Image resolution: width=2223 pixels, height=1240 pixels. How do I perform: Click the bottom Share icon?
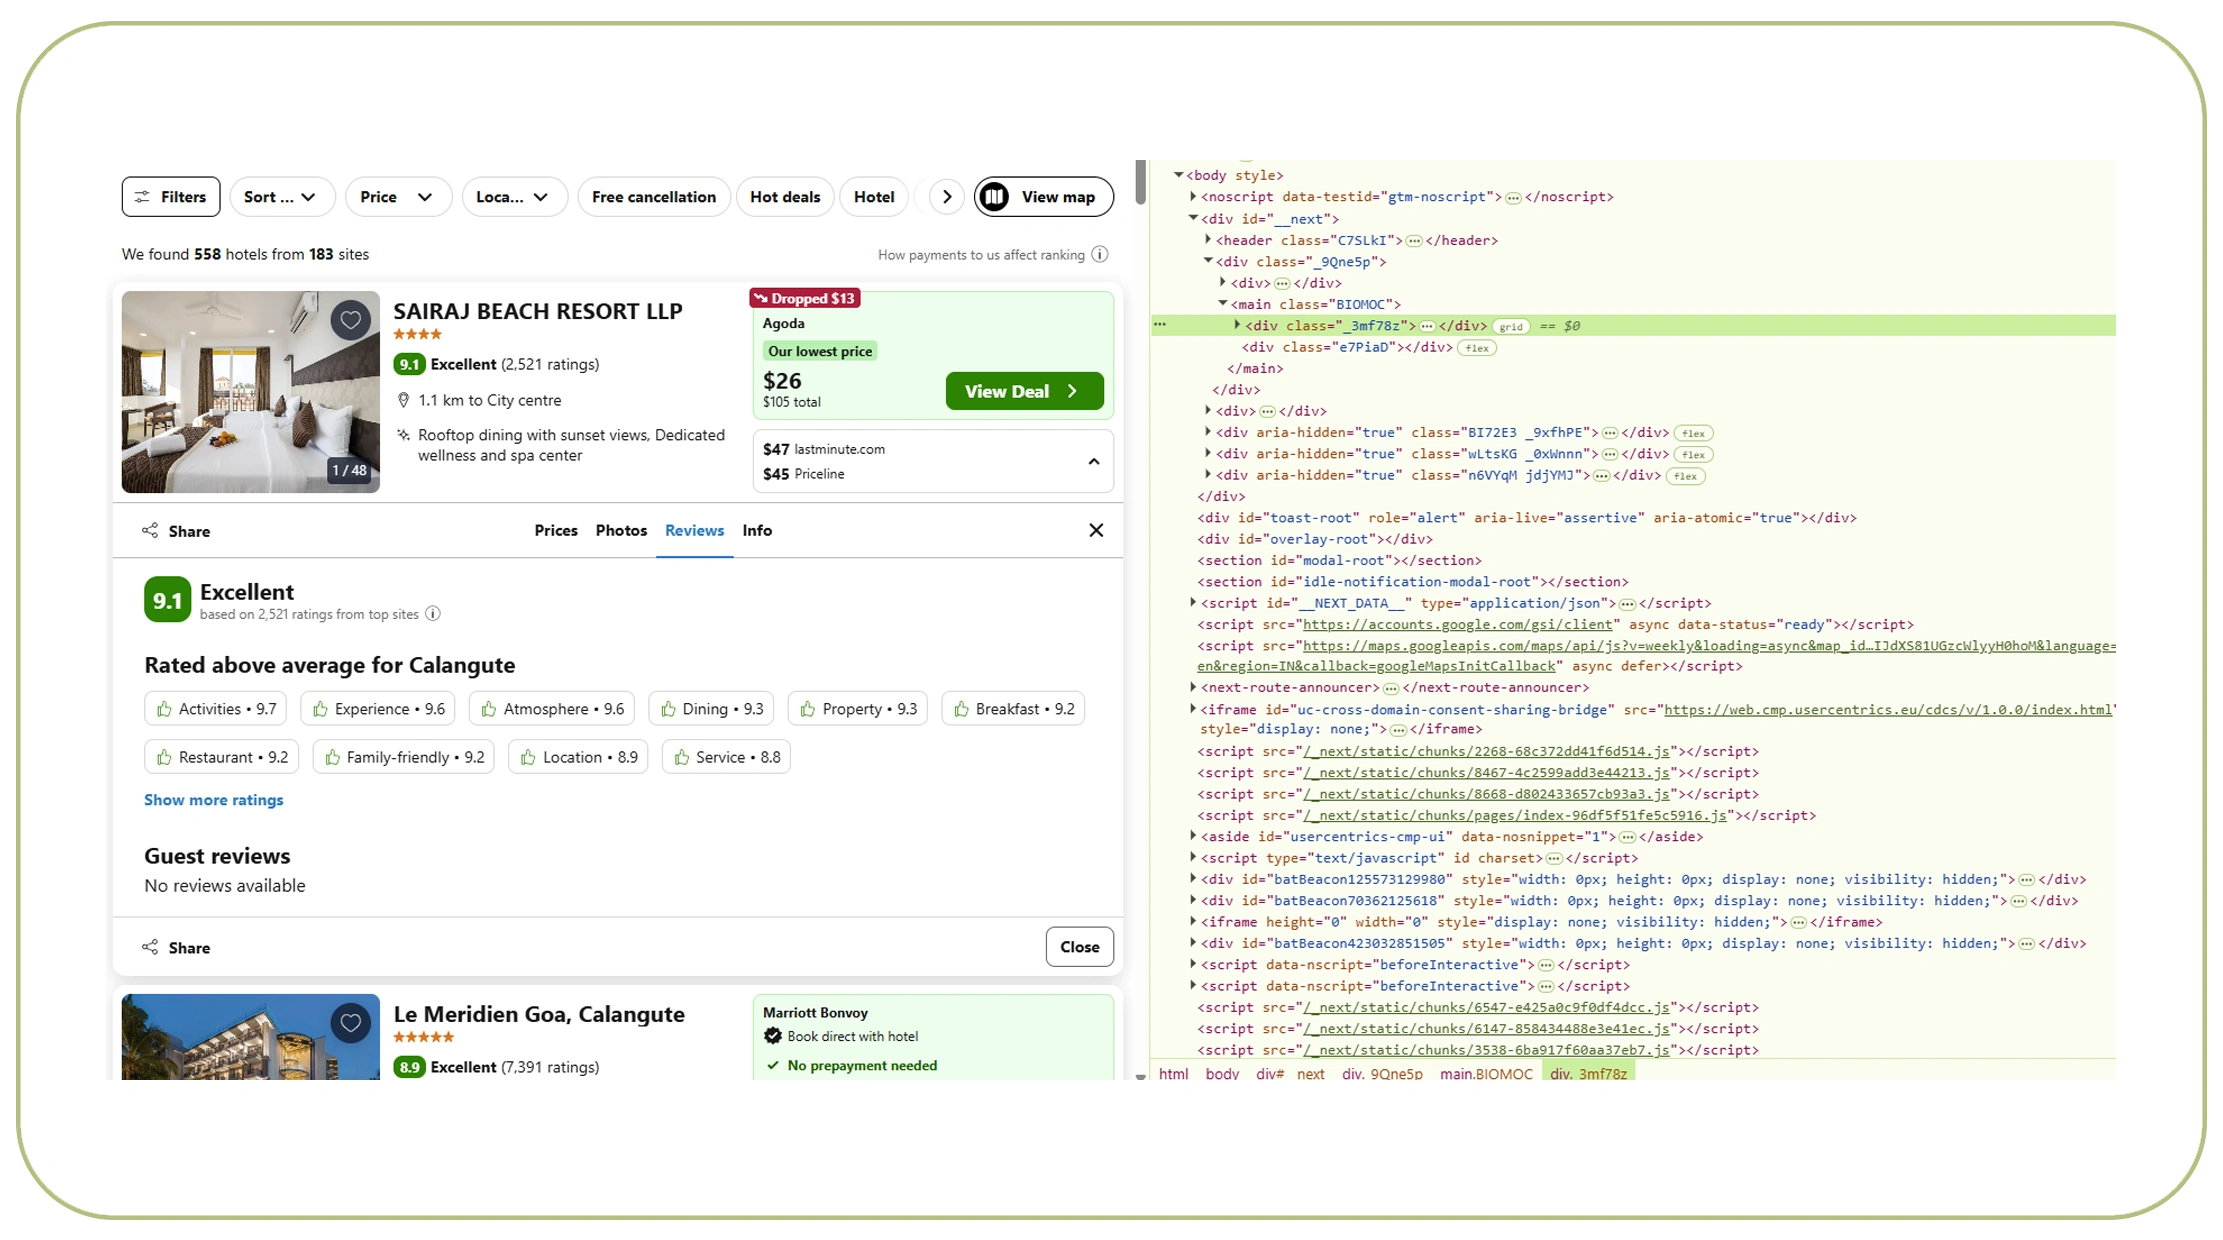[x=150, y=947]
